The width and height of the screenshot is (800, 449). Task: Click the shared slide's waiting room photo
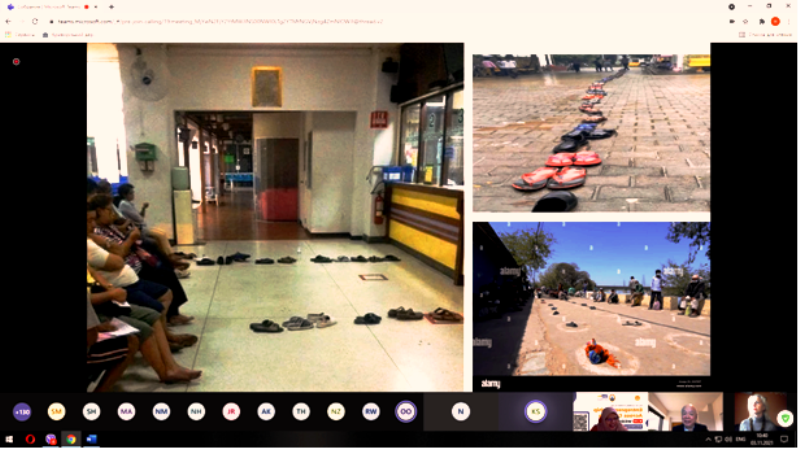pos(275,217)
